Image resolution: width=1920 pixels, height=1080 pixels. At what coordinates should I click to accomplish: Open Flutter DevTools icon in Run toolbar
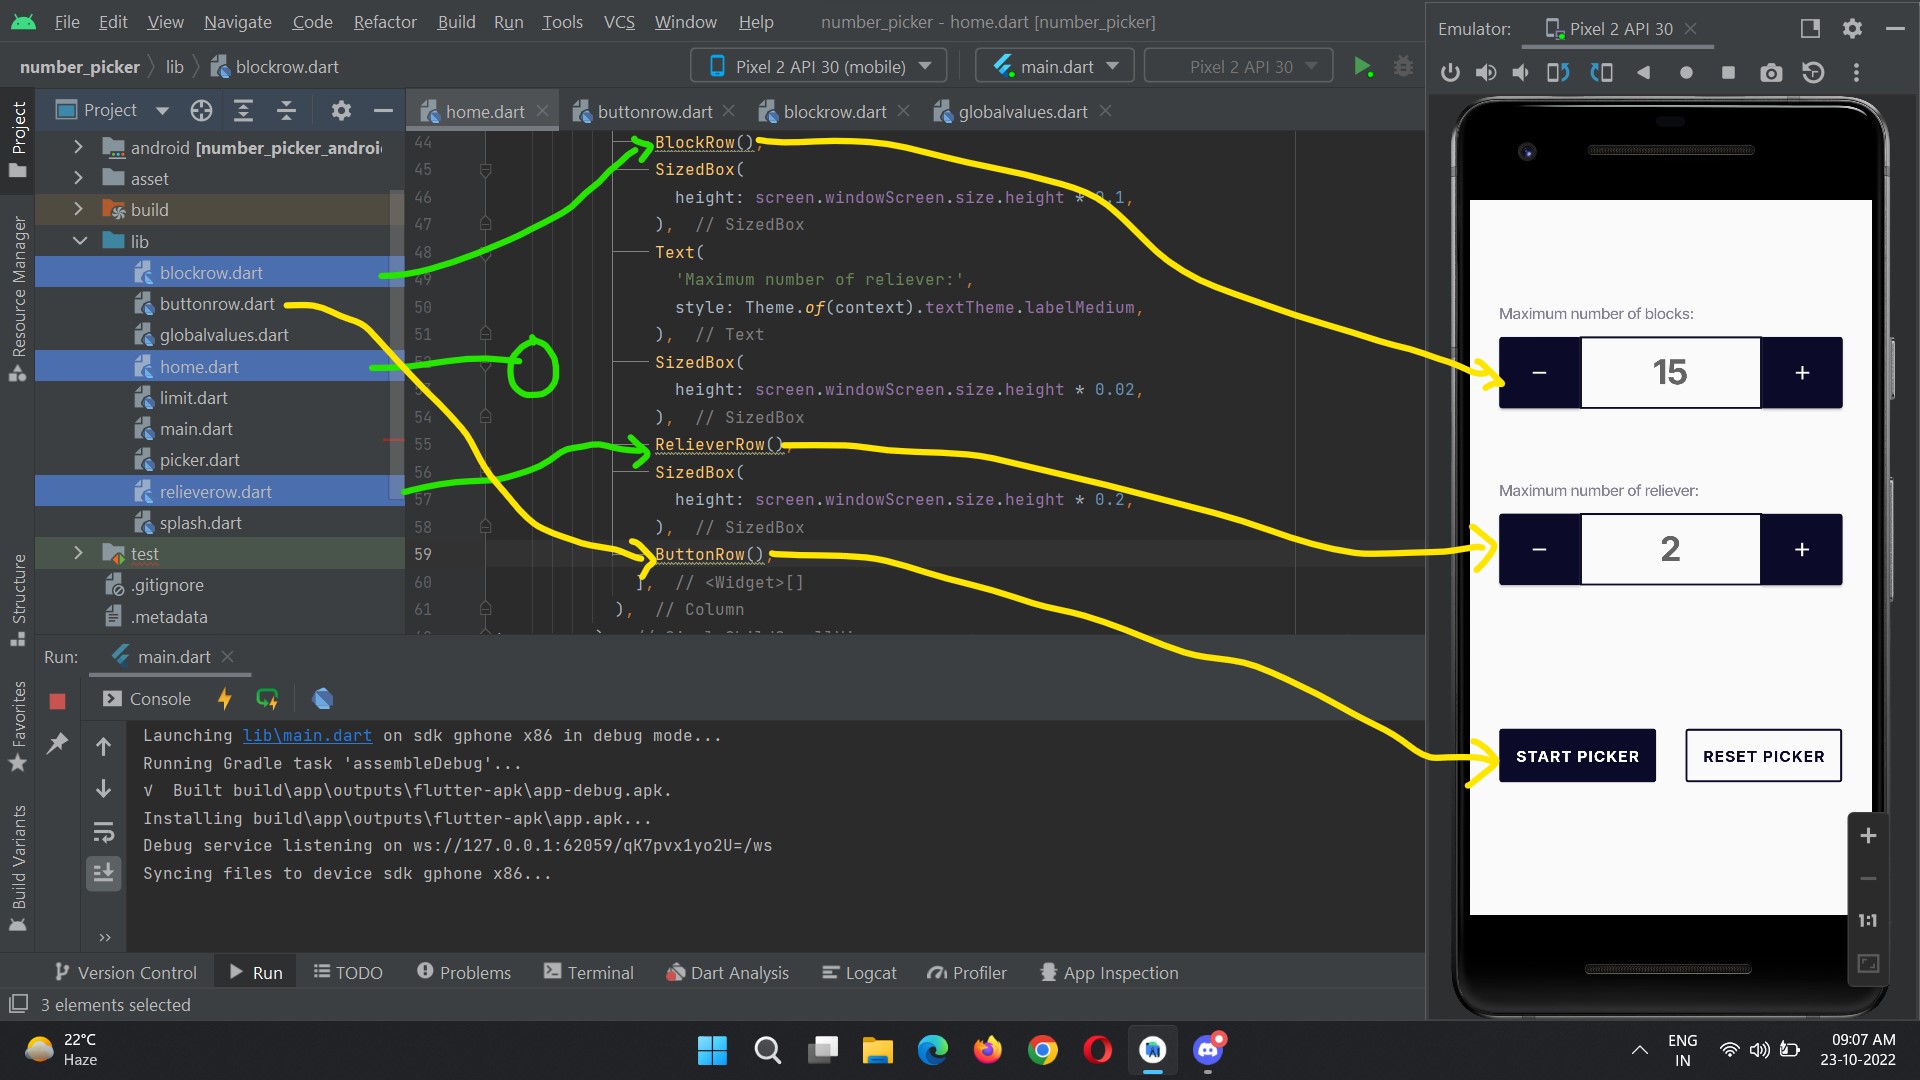point(322,699)
